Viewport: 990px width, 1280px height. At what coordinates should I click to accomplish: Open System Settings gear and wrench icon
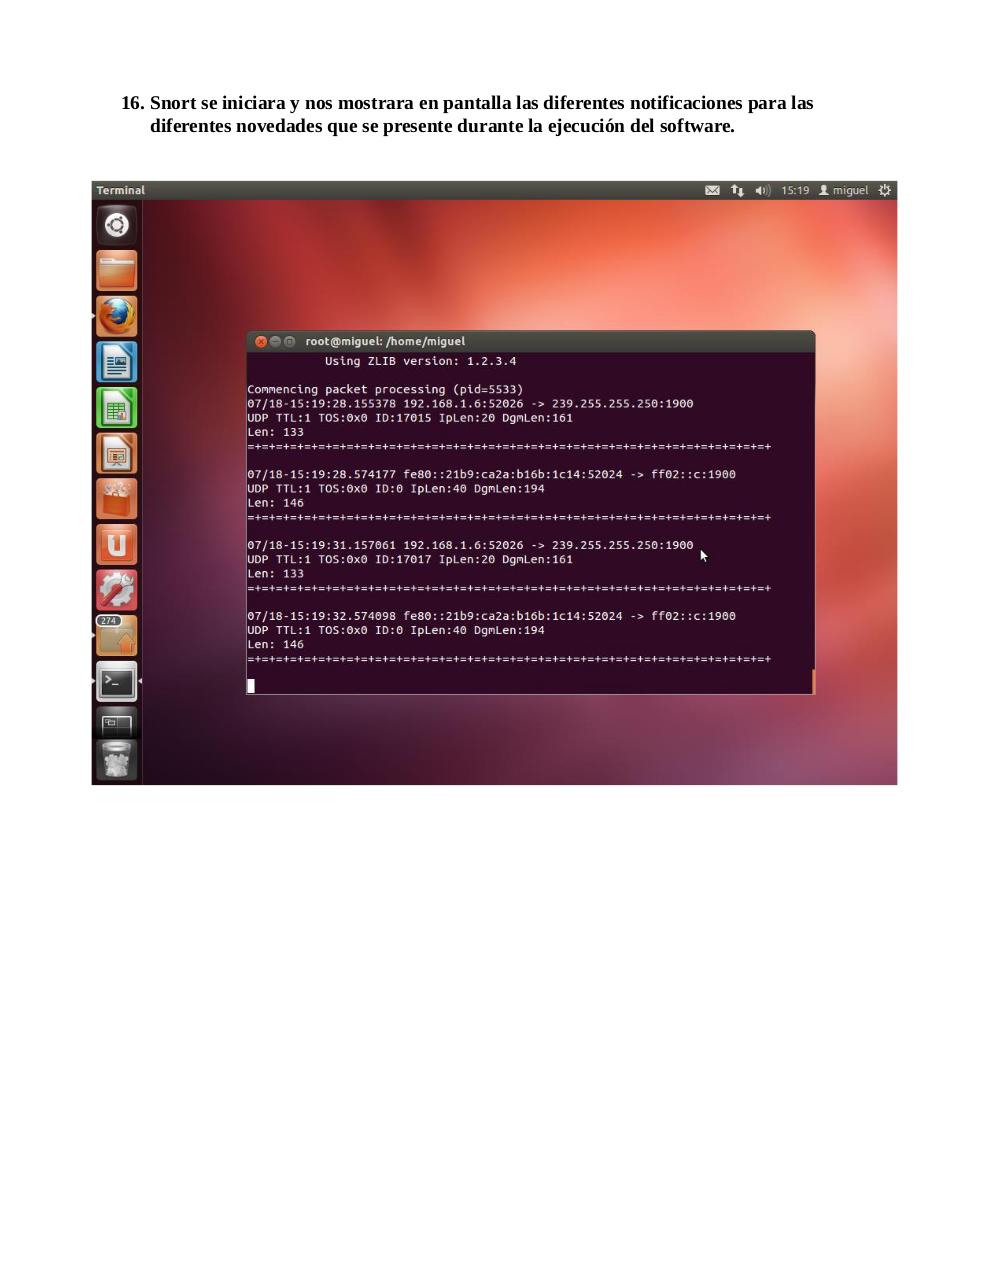click(x=117, y=590)
